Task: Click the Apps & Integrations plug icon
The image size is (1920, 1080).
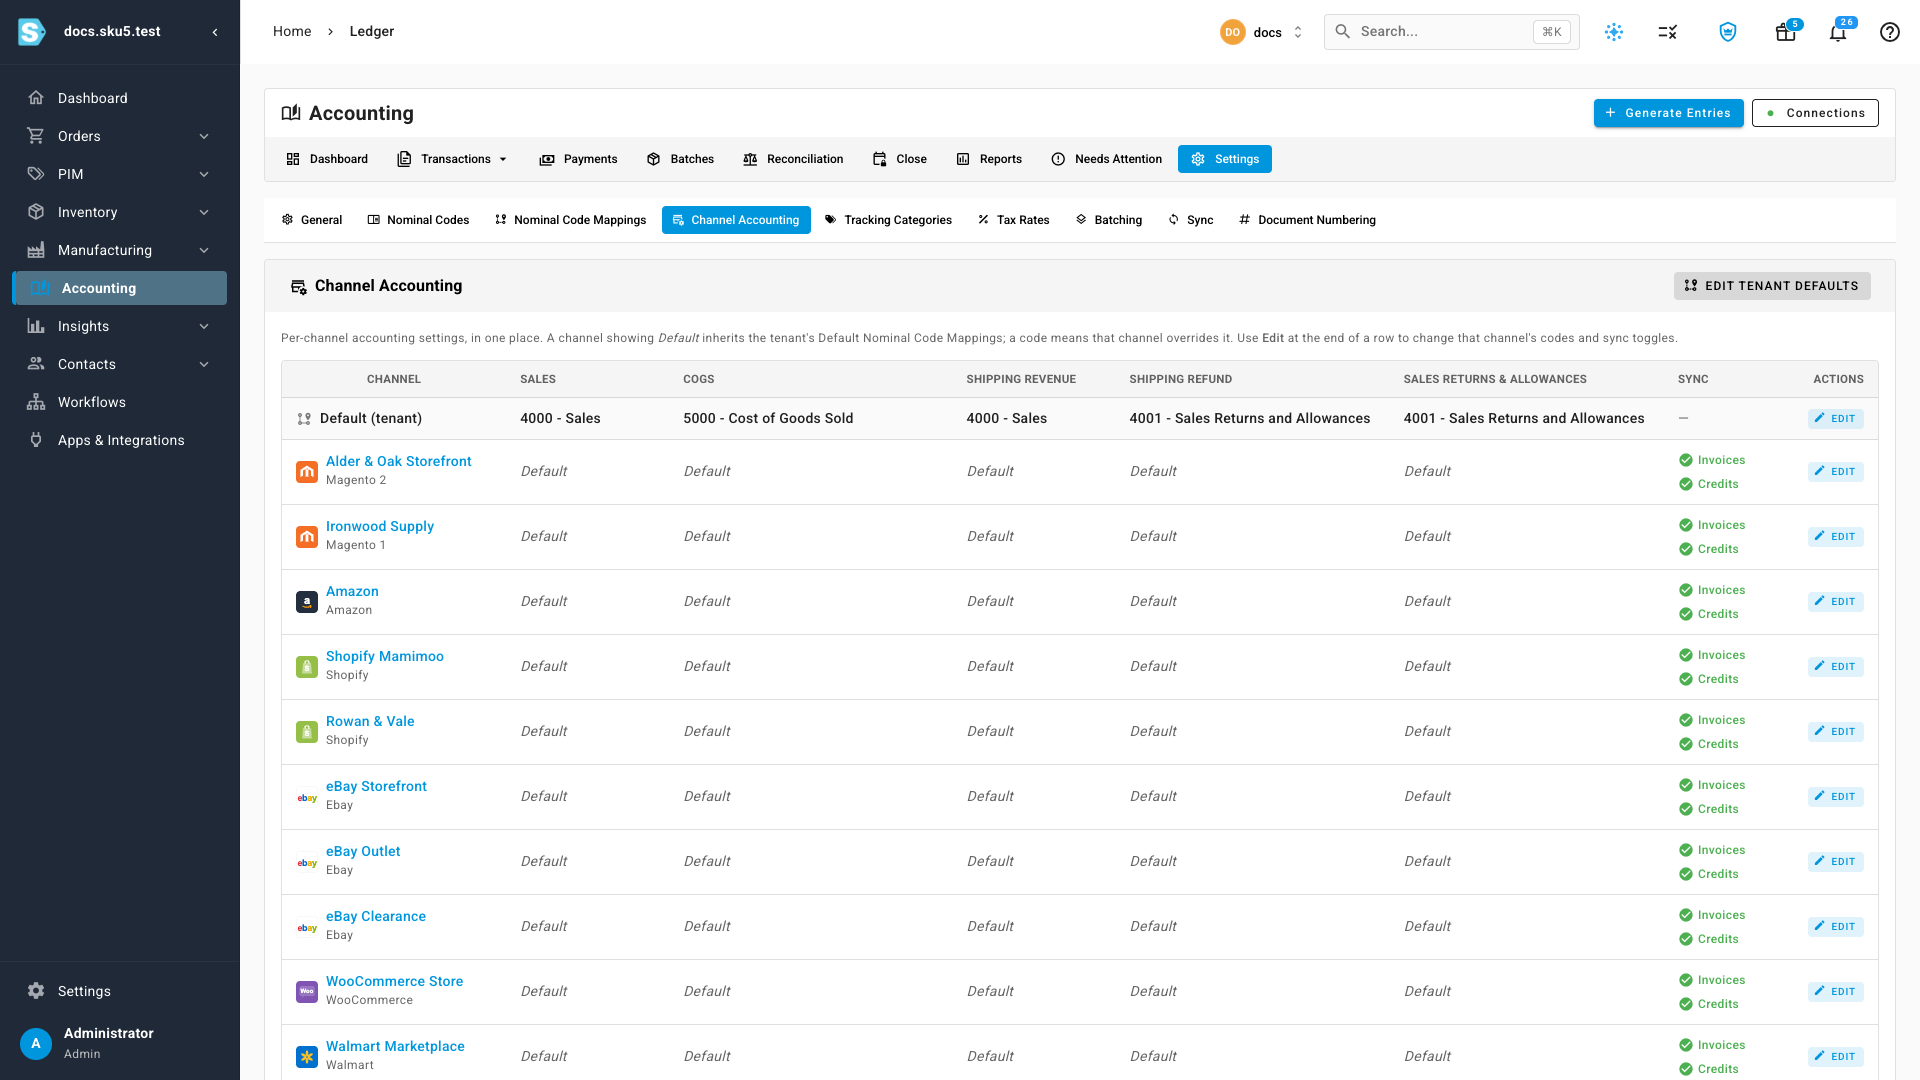Action: 36,440
